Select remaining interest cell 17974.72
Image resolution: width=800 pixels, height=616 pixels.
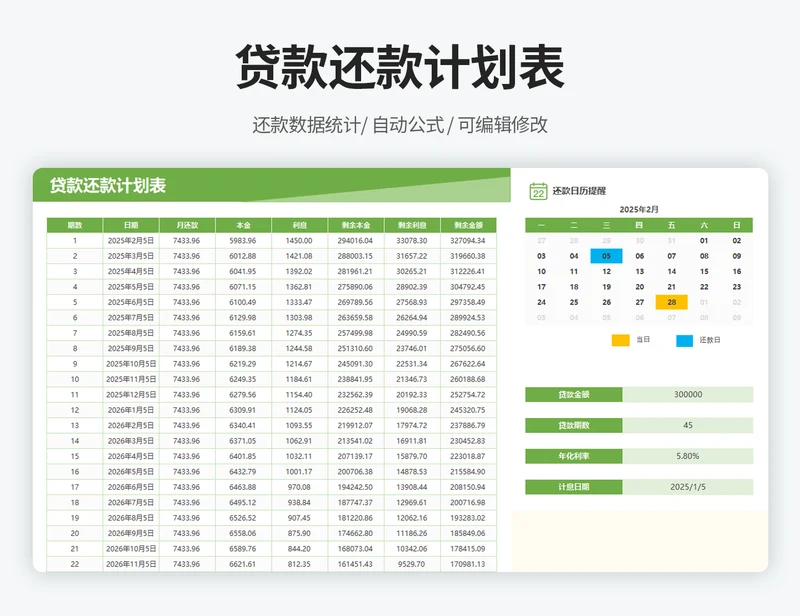412,425
